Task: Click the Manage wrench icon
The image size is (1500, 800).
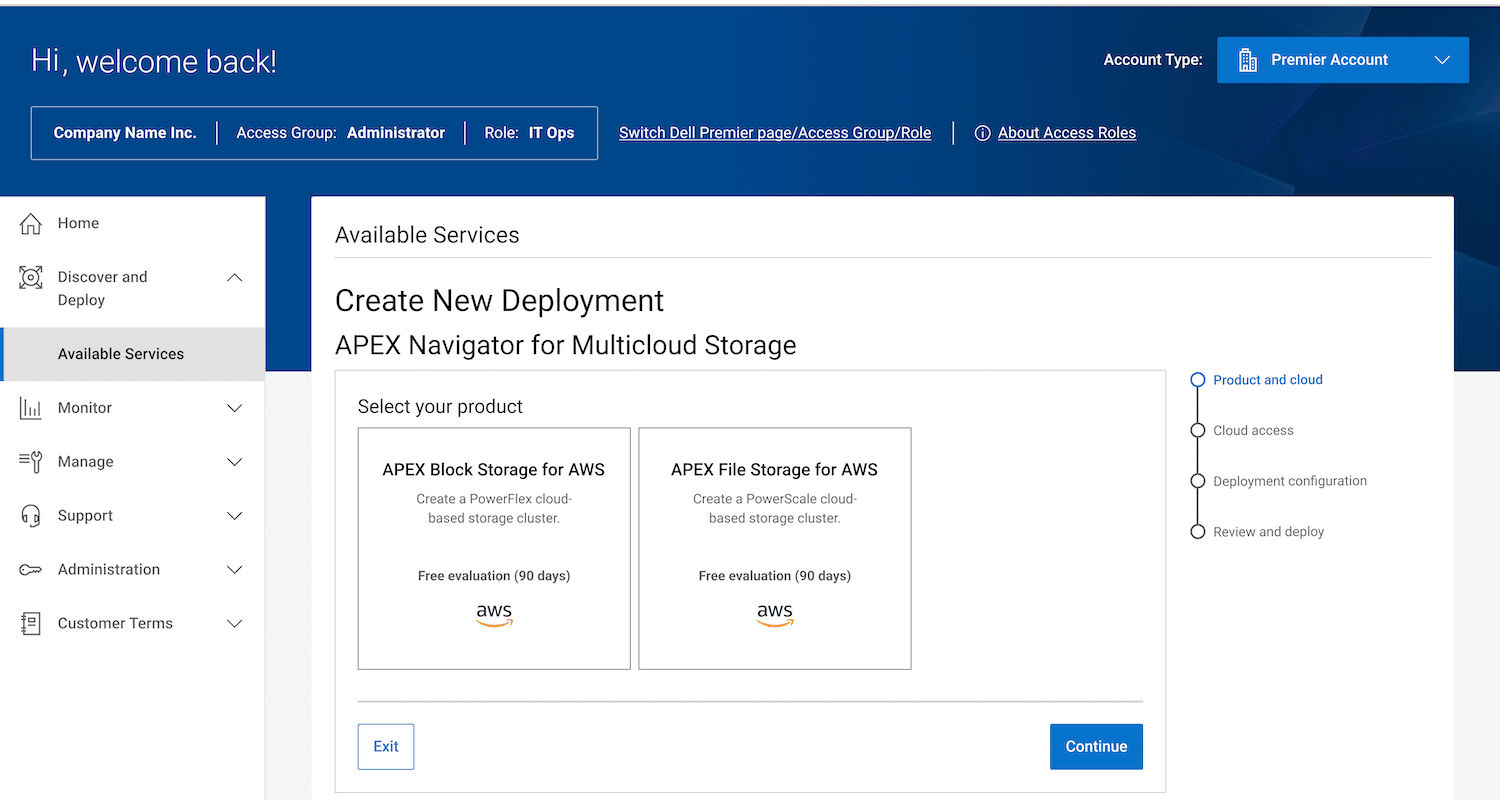Action: point(31,462)
